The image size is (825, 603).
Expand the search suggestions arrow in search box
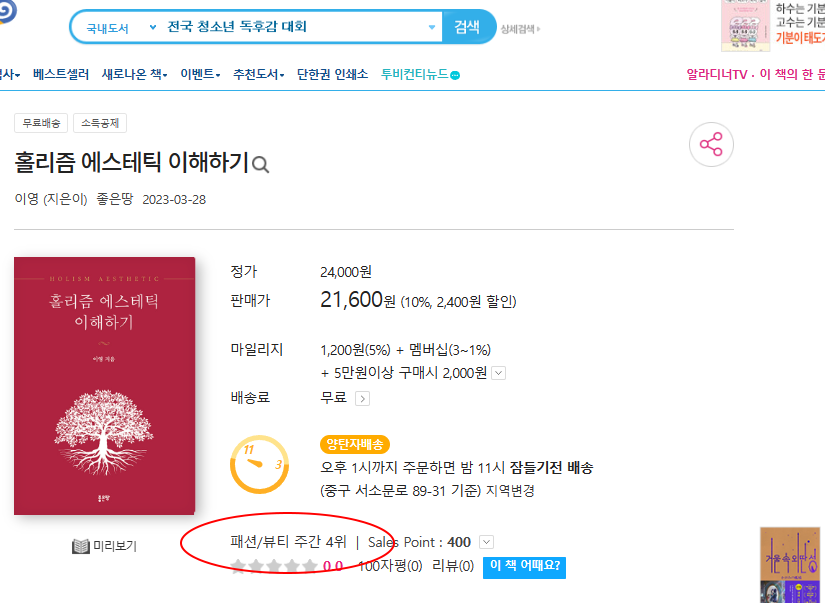(x=432, y=27)
